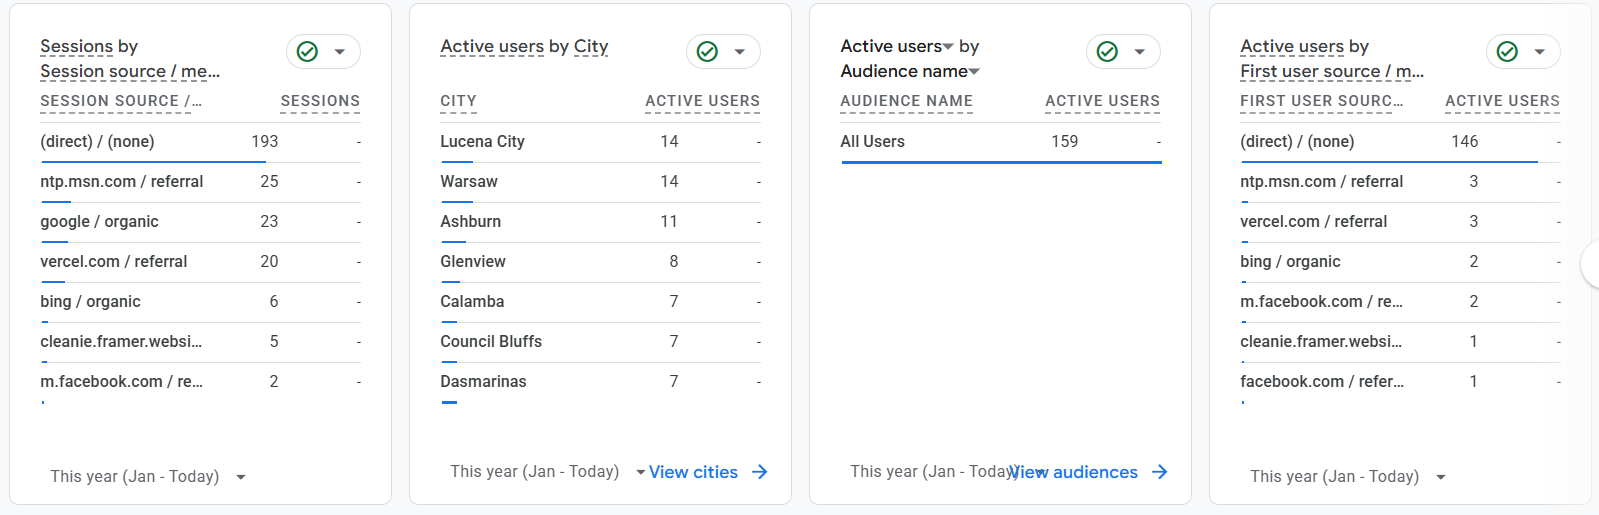Select the Glenview row
Image resolution: width=1599 pixels, height=515 pixels.
coord(600,262)
